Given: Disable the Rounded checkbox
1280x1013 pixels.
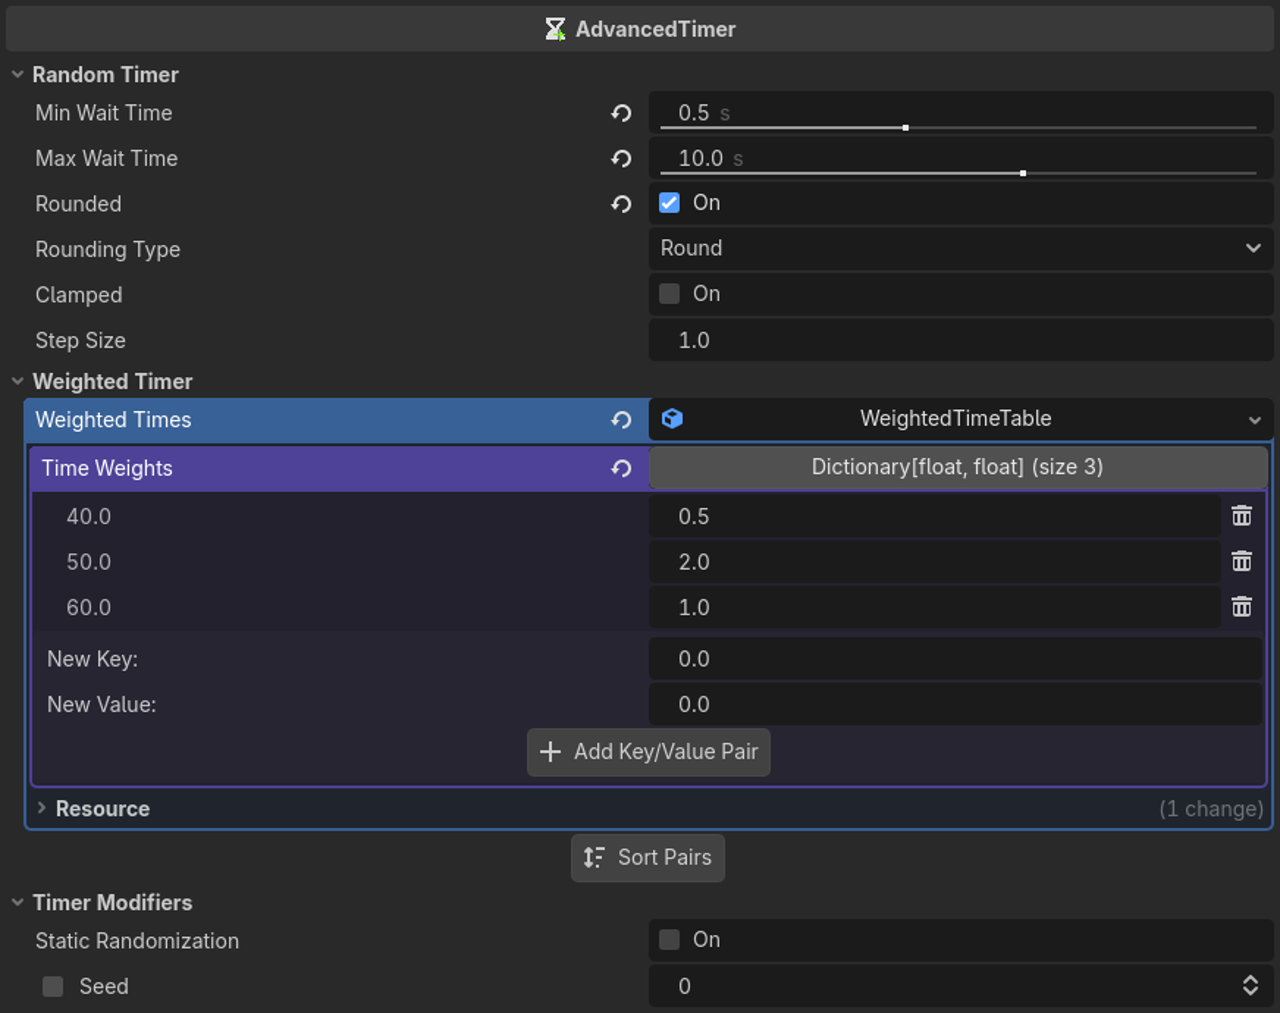Looking at the screenshot, I should coord(669,203).
